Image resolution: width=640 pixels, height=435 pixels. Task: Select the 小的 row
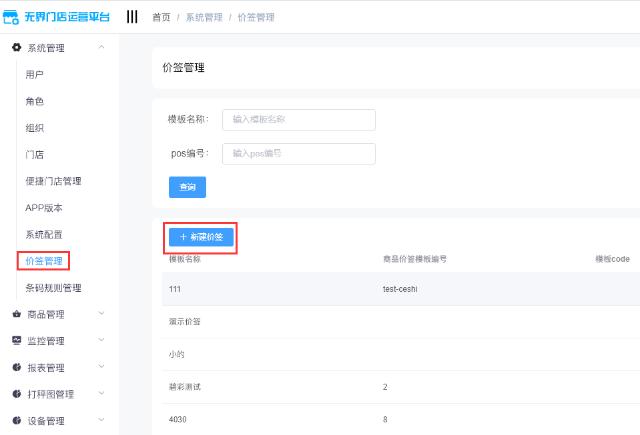[401, 354]
